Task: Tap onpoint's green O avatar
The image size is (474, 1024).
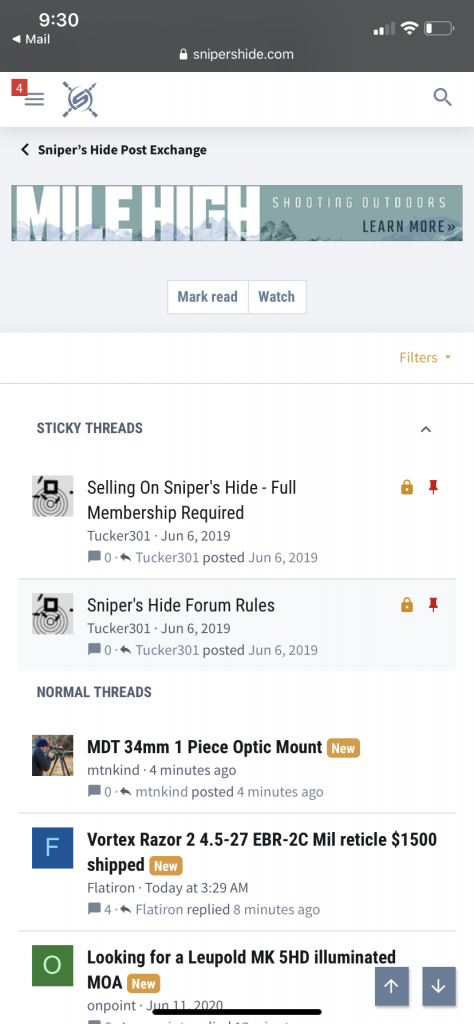Action: click(x=52, y=965)
